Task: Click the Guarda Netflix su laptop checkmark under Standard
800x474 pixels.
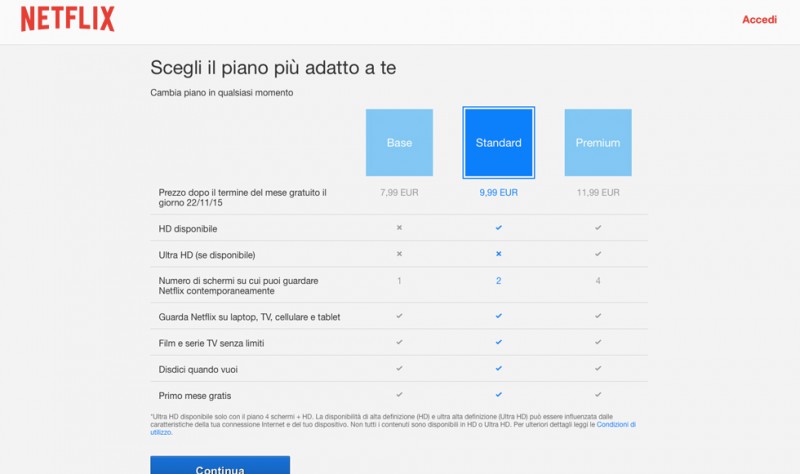Action: [498, 316]
